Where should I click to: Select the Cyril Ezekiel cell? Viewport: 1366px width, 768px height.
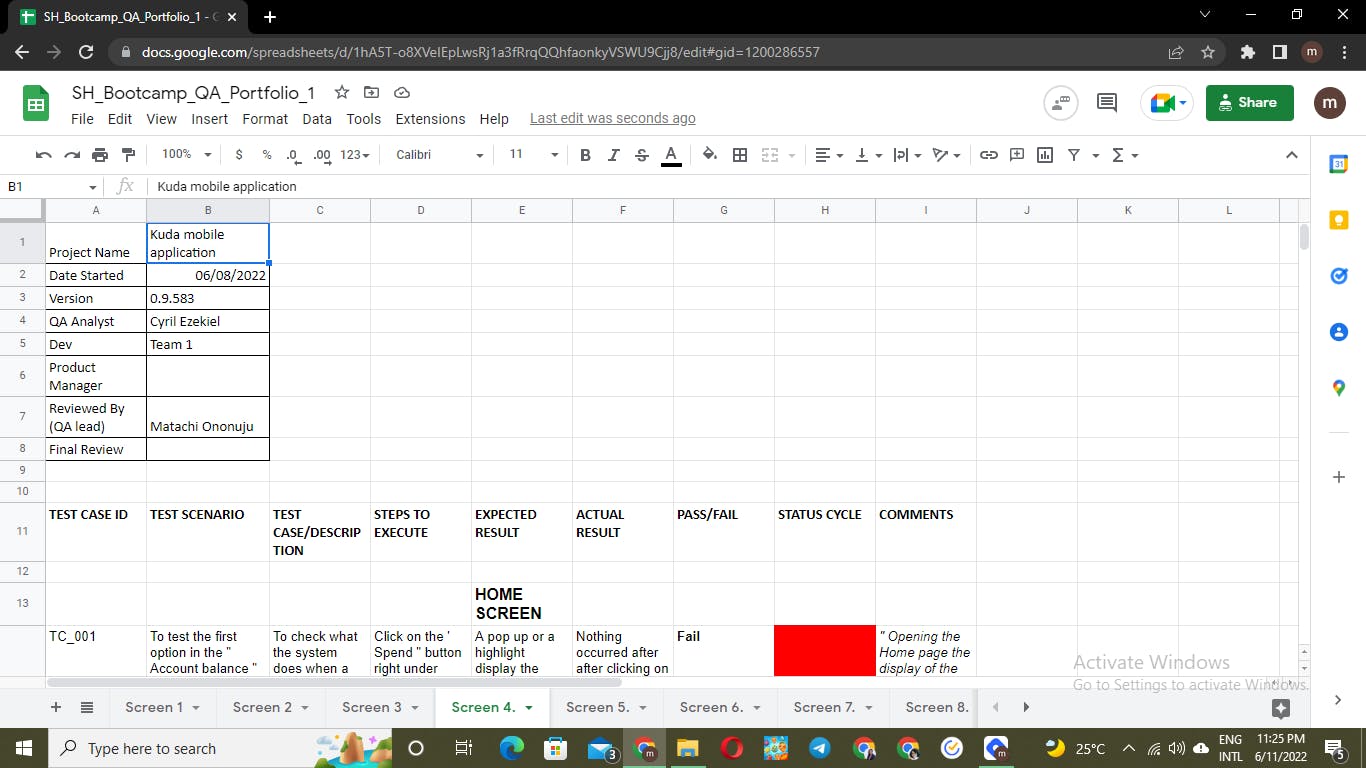tap(208, 321)
